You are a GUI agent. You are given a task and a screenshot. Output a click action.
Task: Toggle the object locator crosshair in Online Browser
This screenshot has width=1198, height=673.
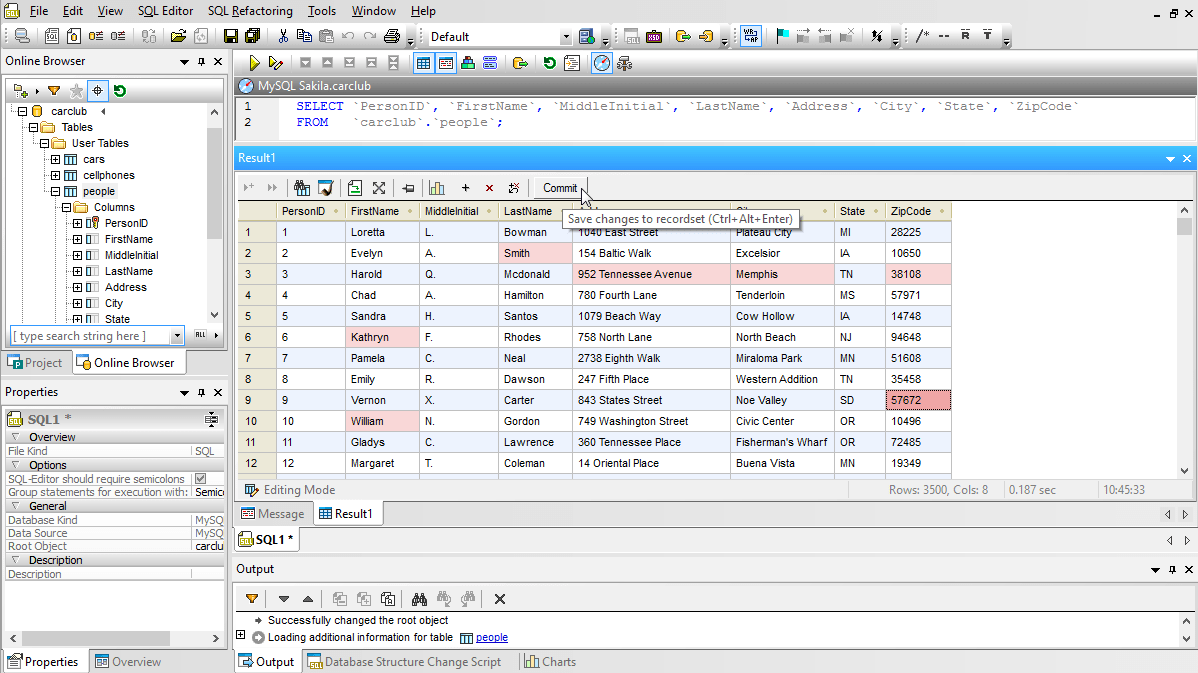coord(97,91)
